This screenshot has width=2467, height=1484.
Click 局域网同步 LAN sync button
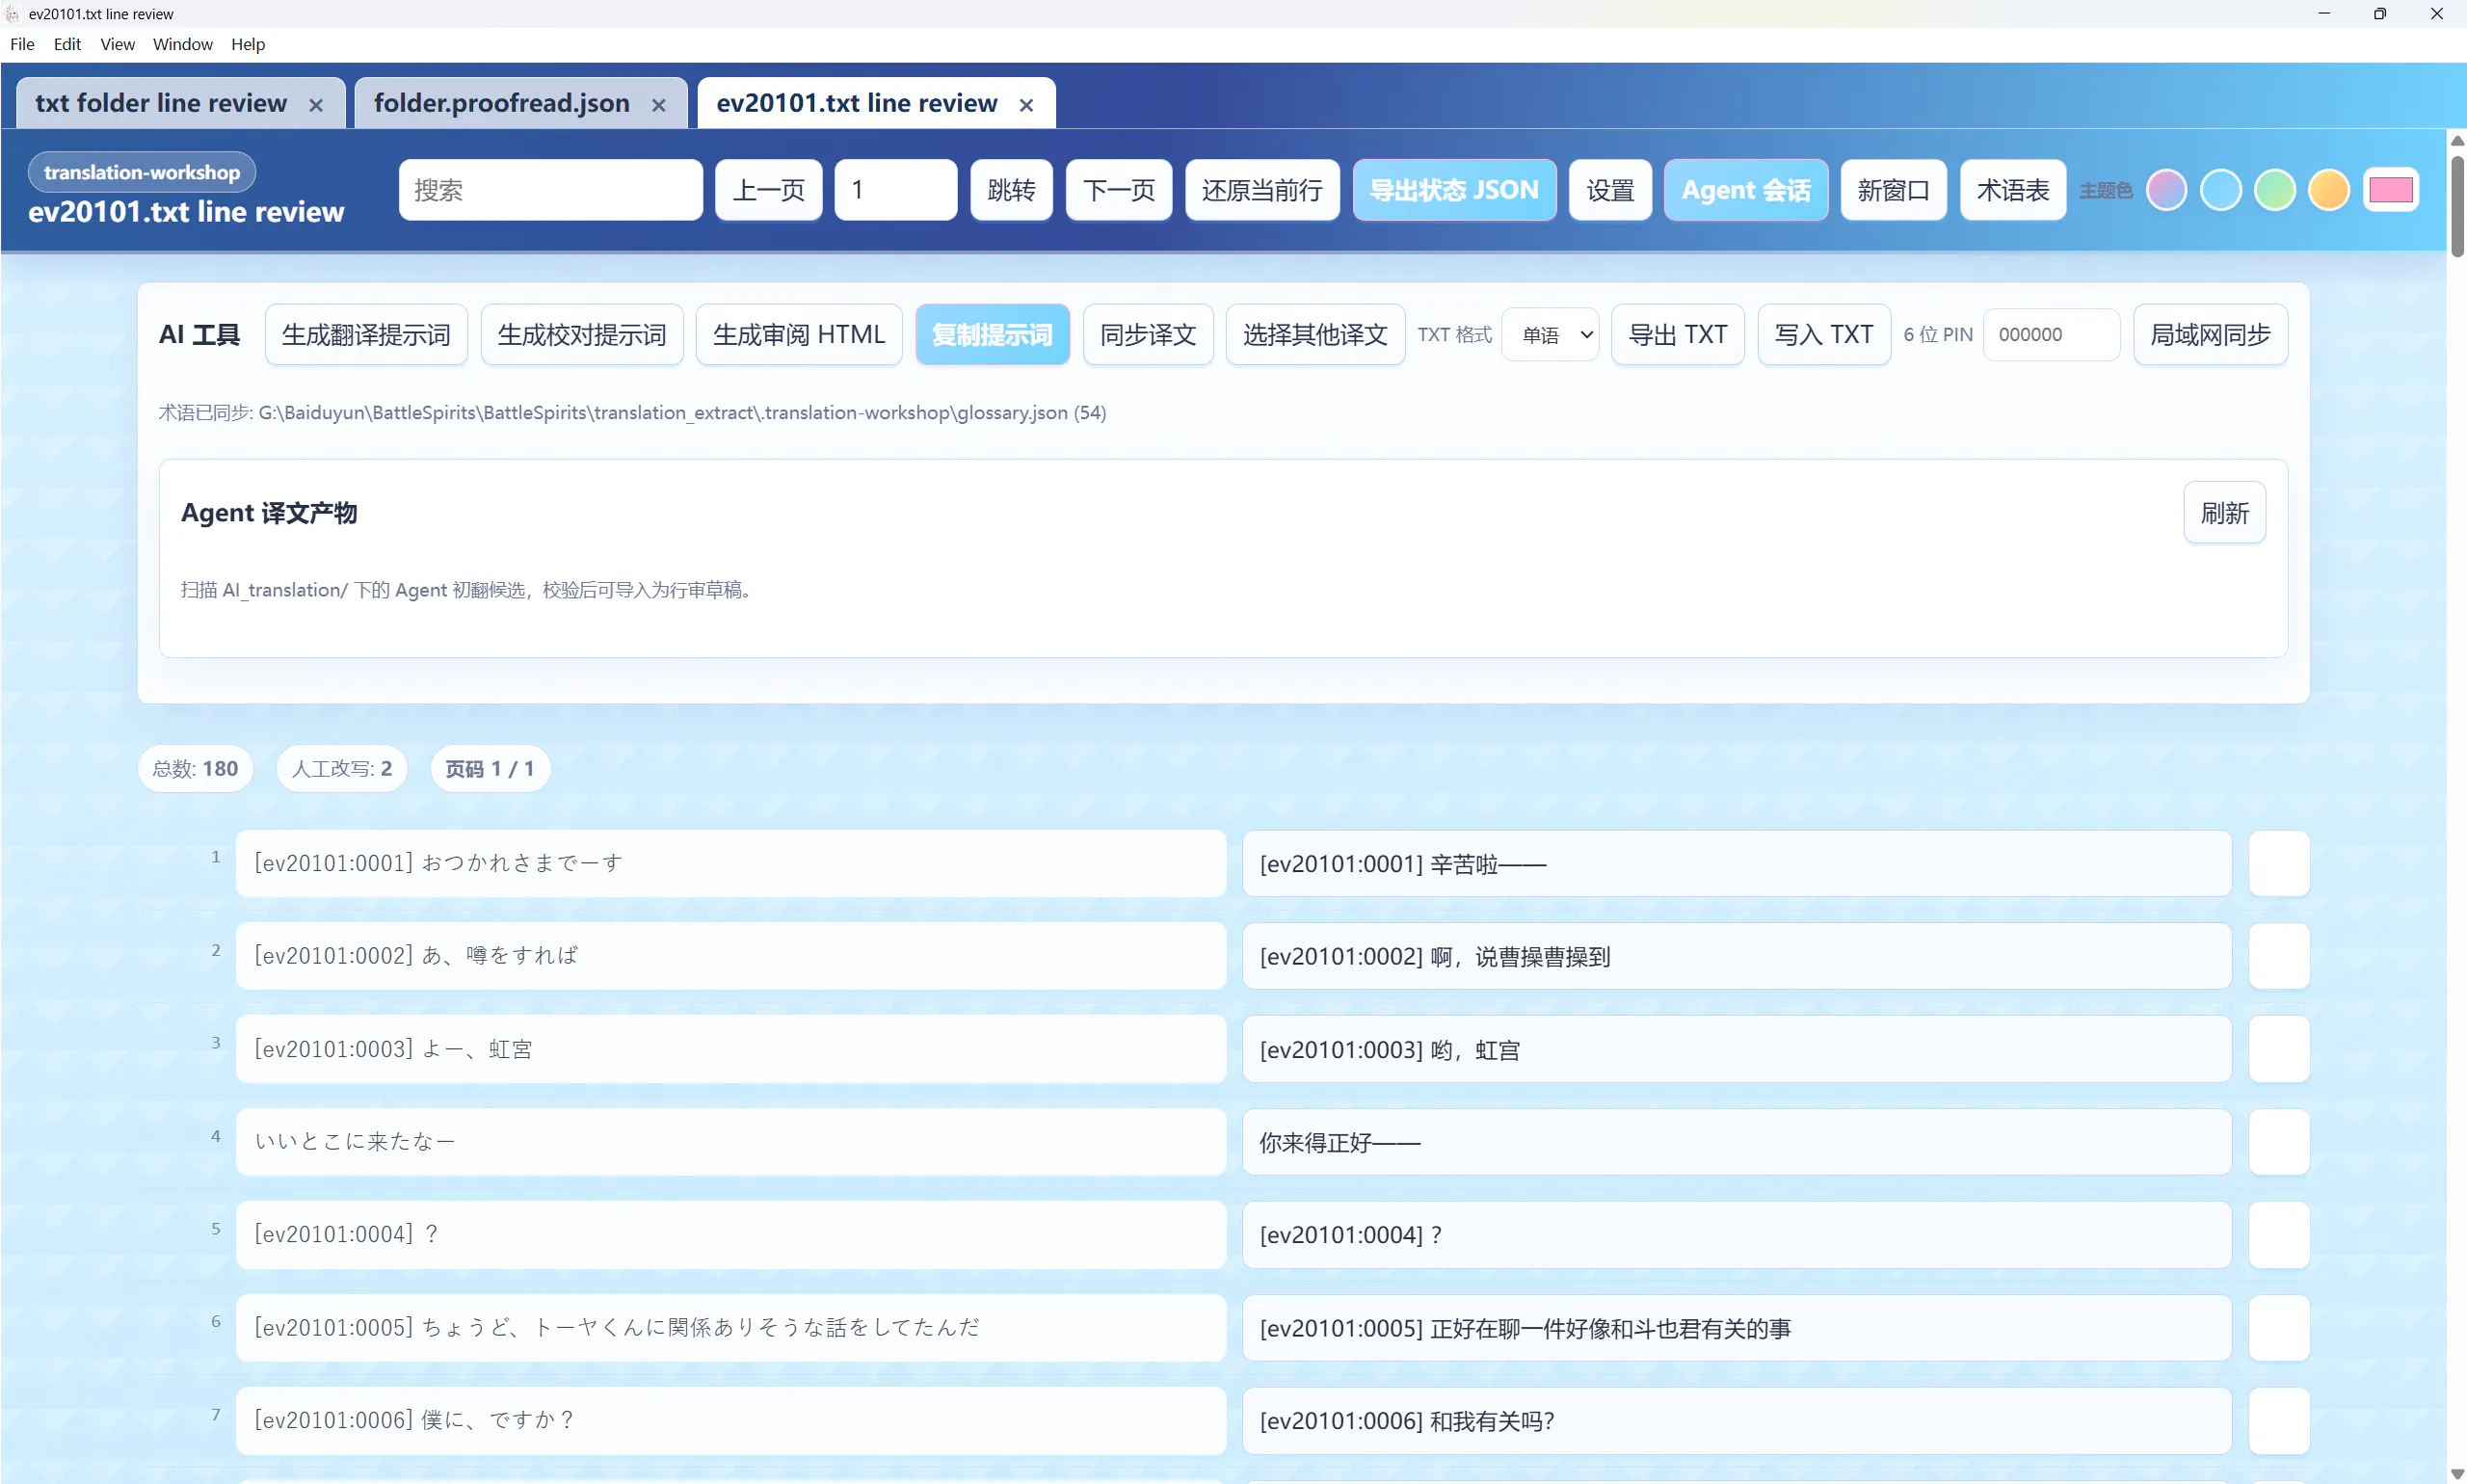click(x=2210, y=335)
